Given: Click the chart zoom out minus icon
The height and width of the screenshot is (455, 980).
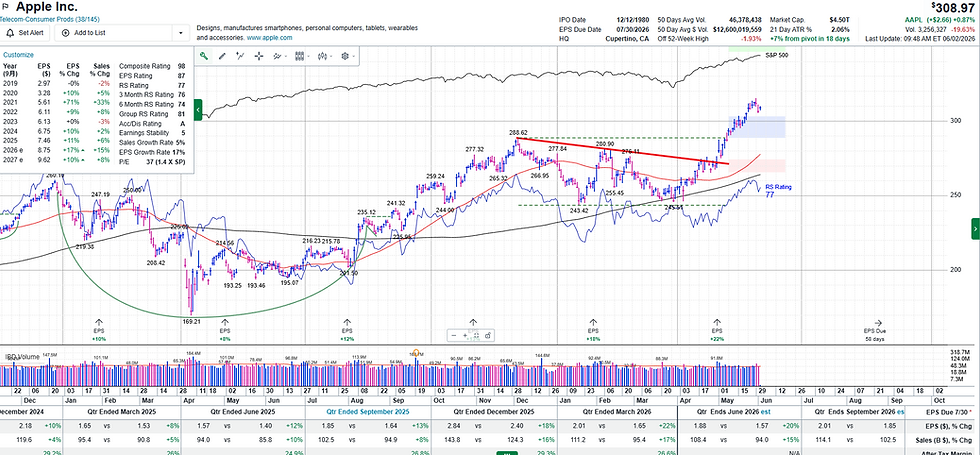Looking at the screenshot, I should pyautogui.click(x=455, y=336).
